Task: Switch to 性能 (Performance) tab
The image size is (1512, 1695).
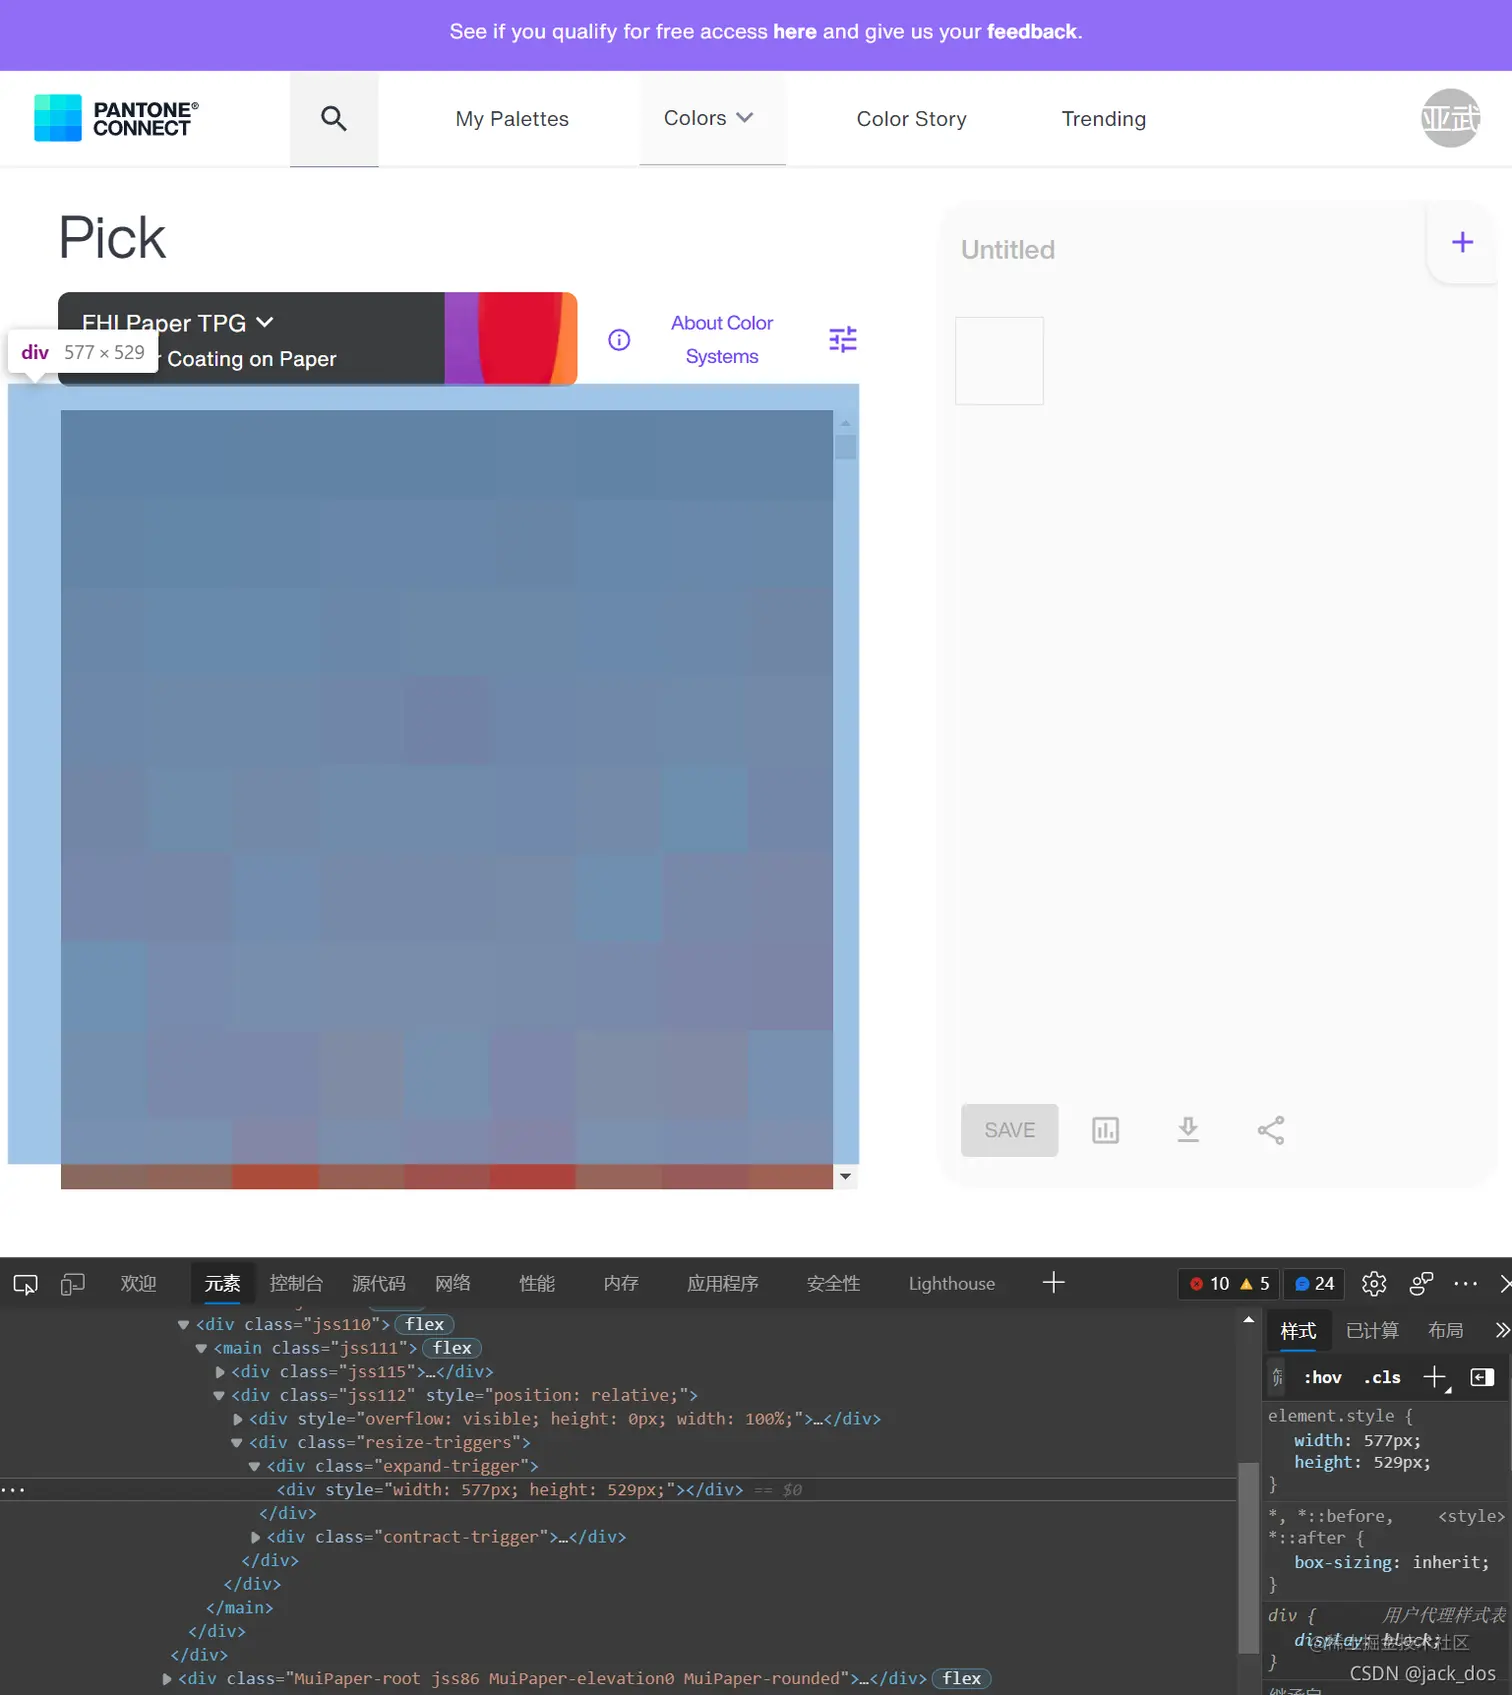Action: (x=537, y=1284)
